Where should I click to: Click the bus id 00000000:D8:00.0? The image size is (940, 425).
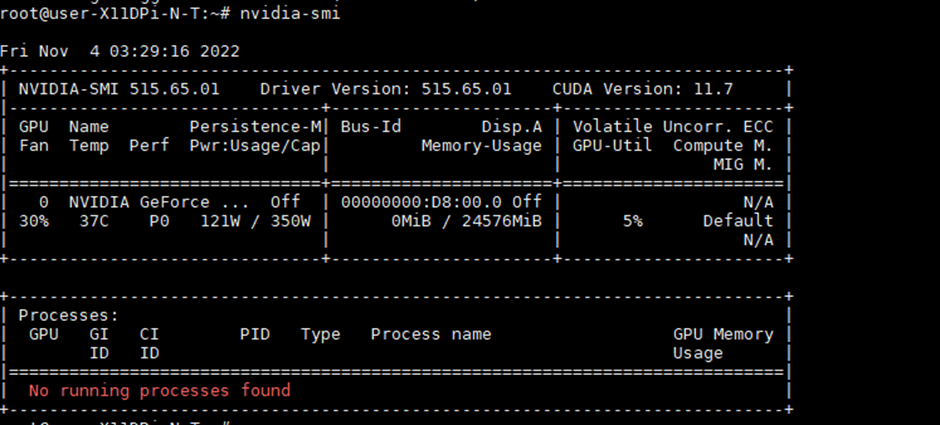click(421, 202)
